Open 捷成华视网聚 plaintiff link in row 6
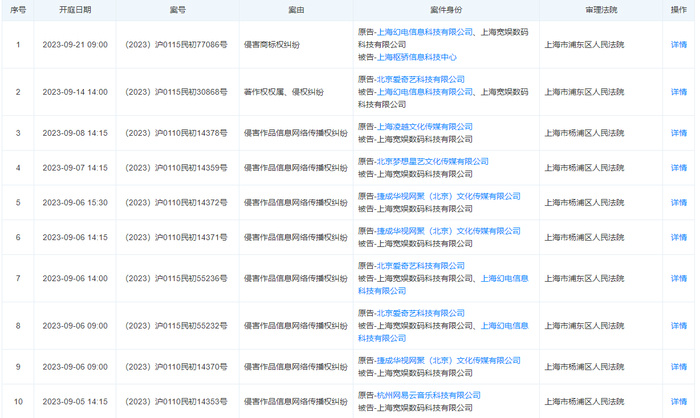This screenshot has height=418, width=700. pos(449,231)
